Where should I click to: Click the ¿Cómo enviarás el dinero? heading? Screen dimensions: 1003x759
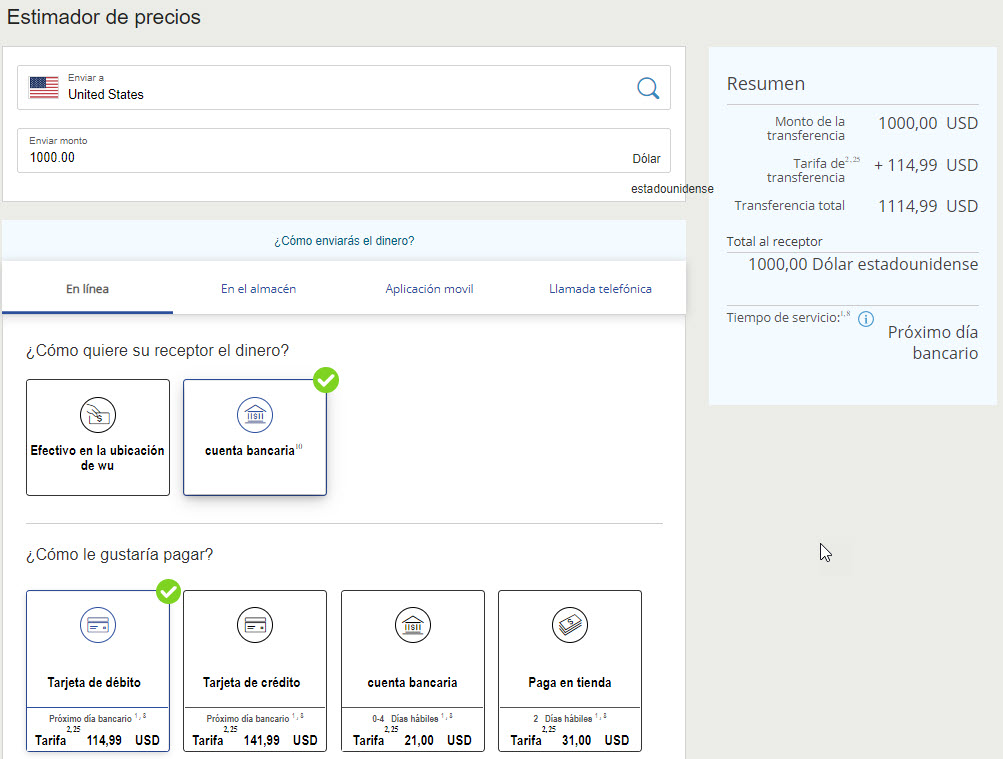(x=344, y=241)
